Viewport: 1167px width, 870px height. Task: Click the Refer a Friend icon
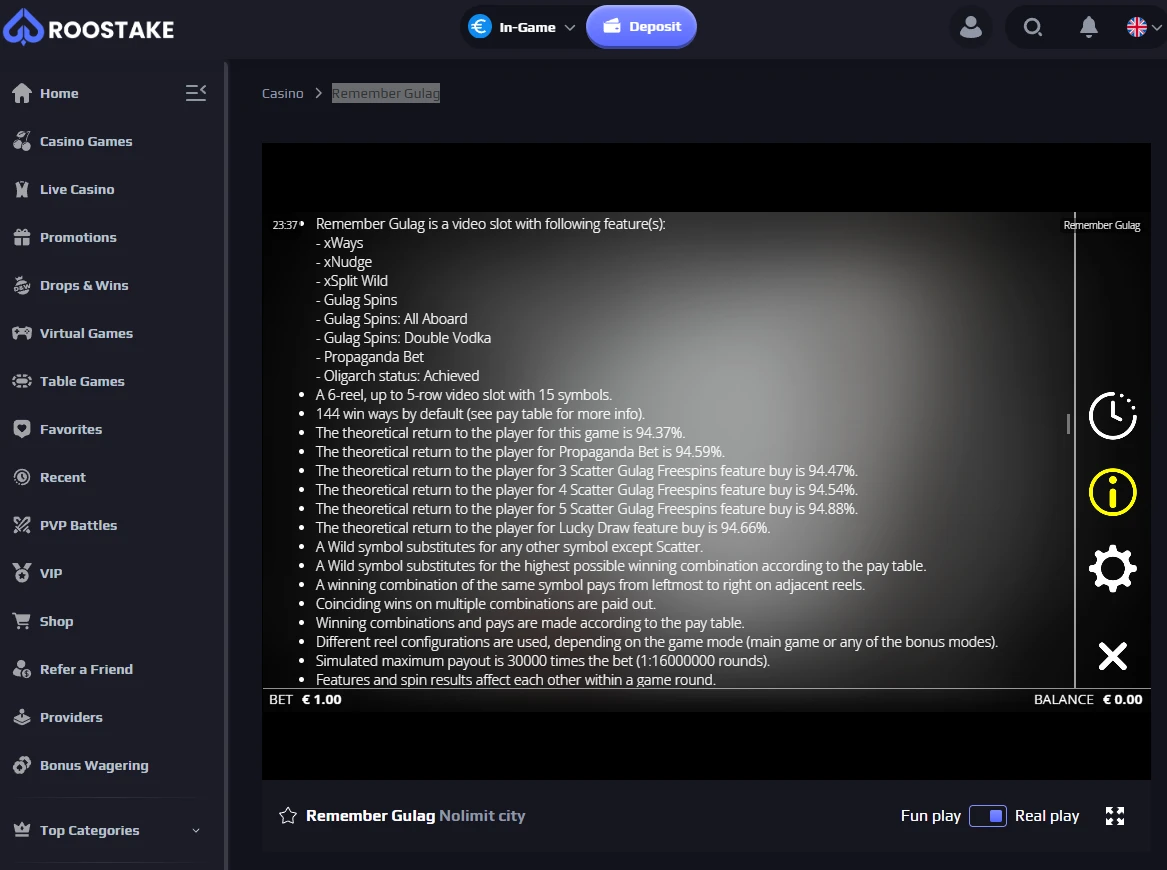pyautogui.click(x=22, y=668)
